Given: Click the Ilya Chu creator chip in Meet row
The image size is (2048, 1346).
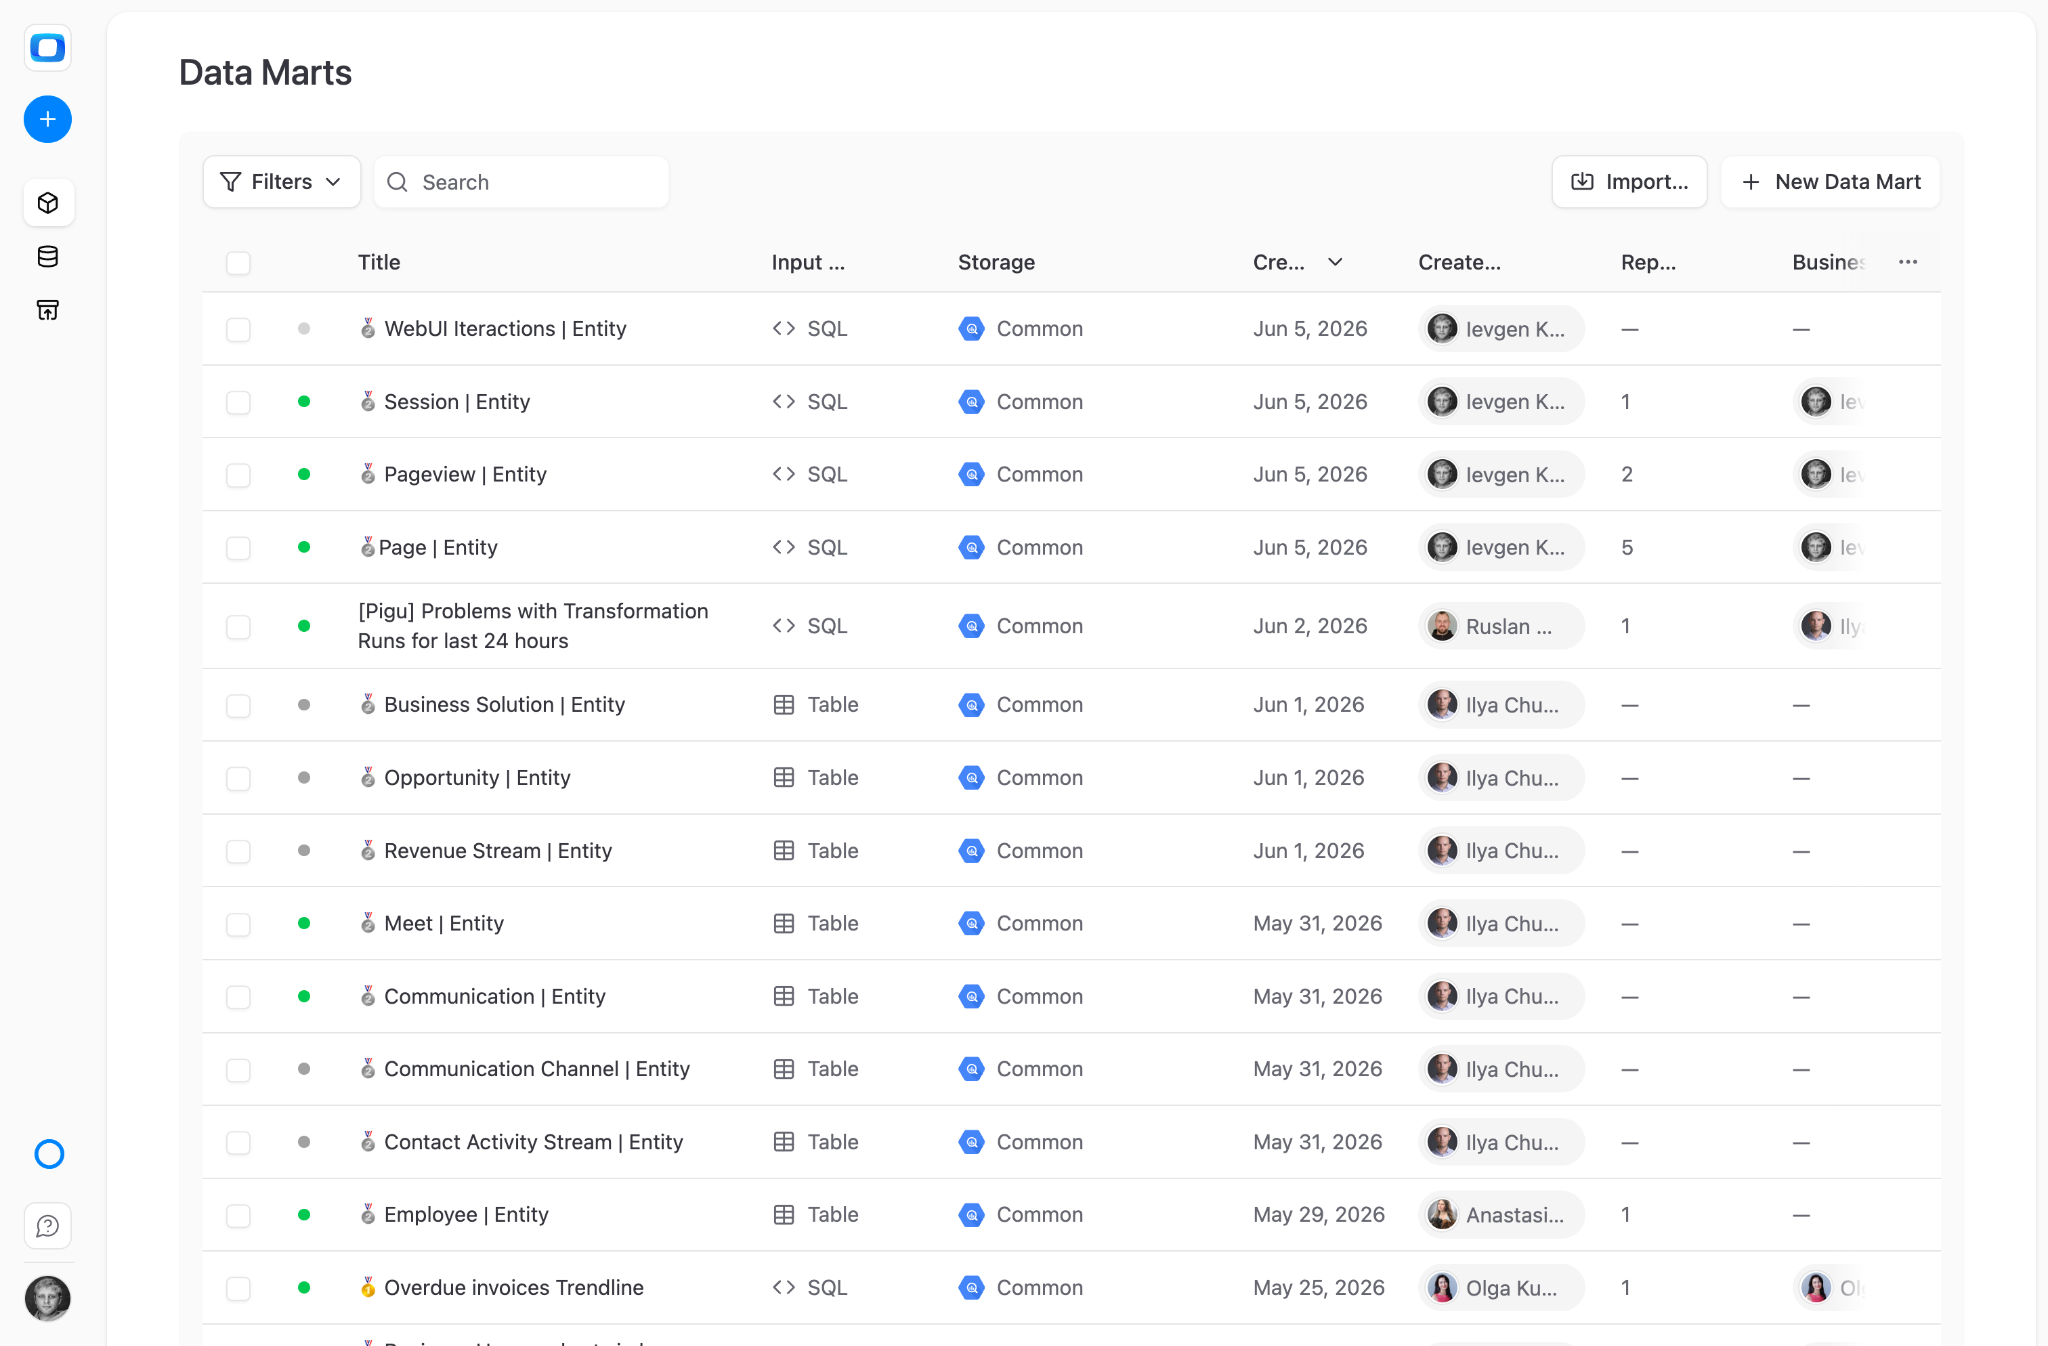Looking at the screenshot, I should point(1501,924).
